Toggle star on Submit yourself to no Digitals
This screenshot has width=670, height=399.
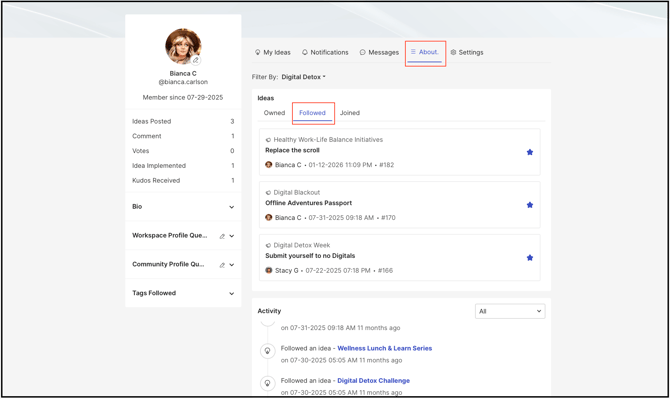coord(530,258)
